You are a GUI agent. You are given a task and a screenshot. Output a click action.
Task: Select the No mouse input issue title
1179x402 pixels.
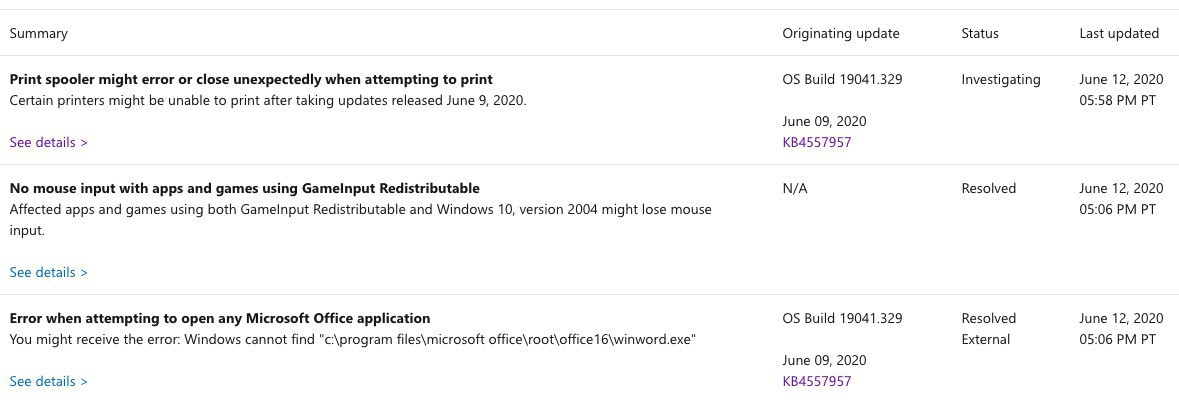[244, 188]
